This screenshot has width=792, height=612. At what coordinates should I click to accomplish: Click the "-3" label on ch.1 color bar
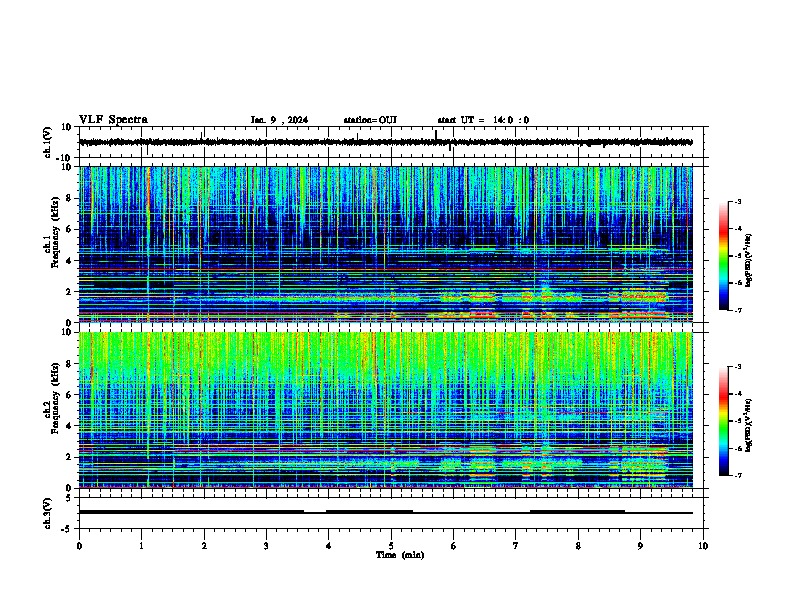tap(738, 201)
